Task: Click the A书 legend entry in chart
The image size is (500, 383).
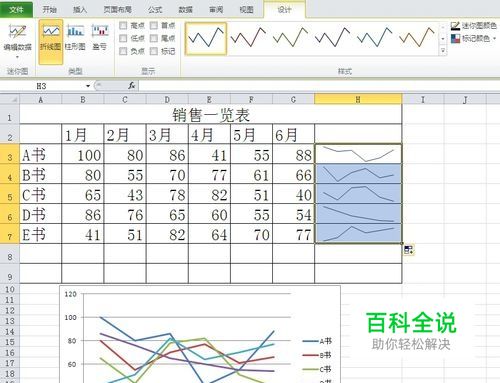Action: pos(317,341)
